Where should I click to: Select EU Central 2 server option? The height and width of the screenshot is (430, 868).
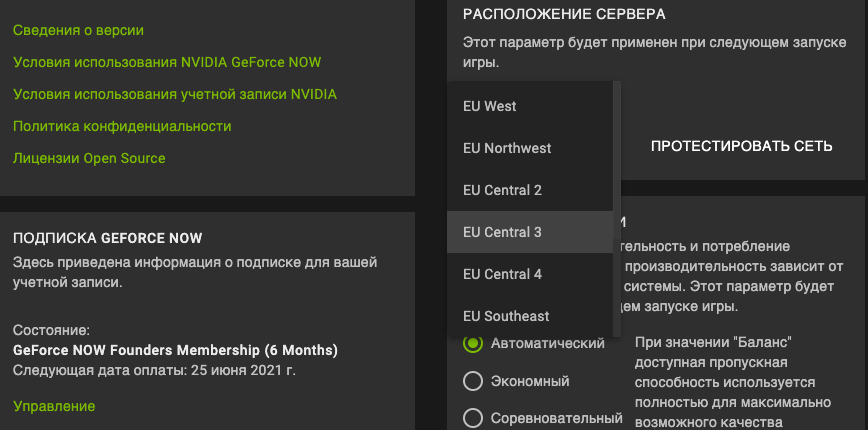coord(530,190)
